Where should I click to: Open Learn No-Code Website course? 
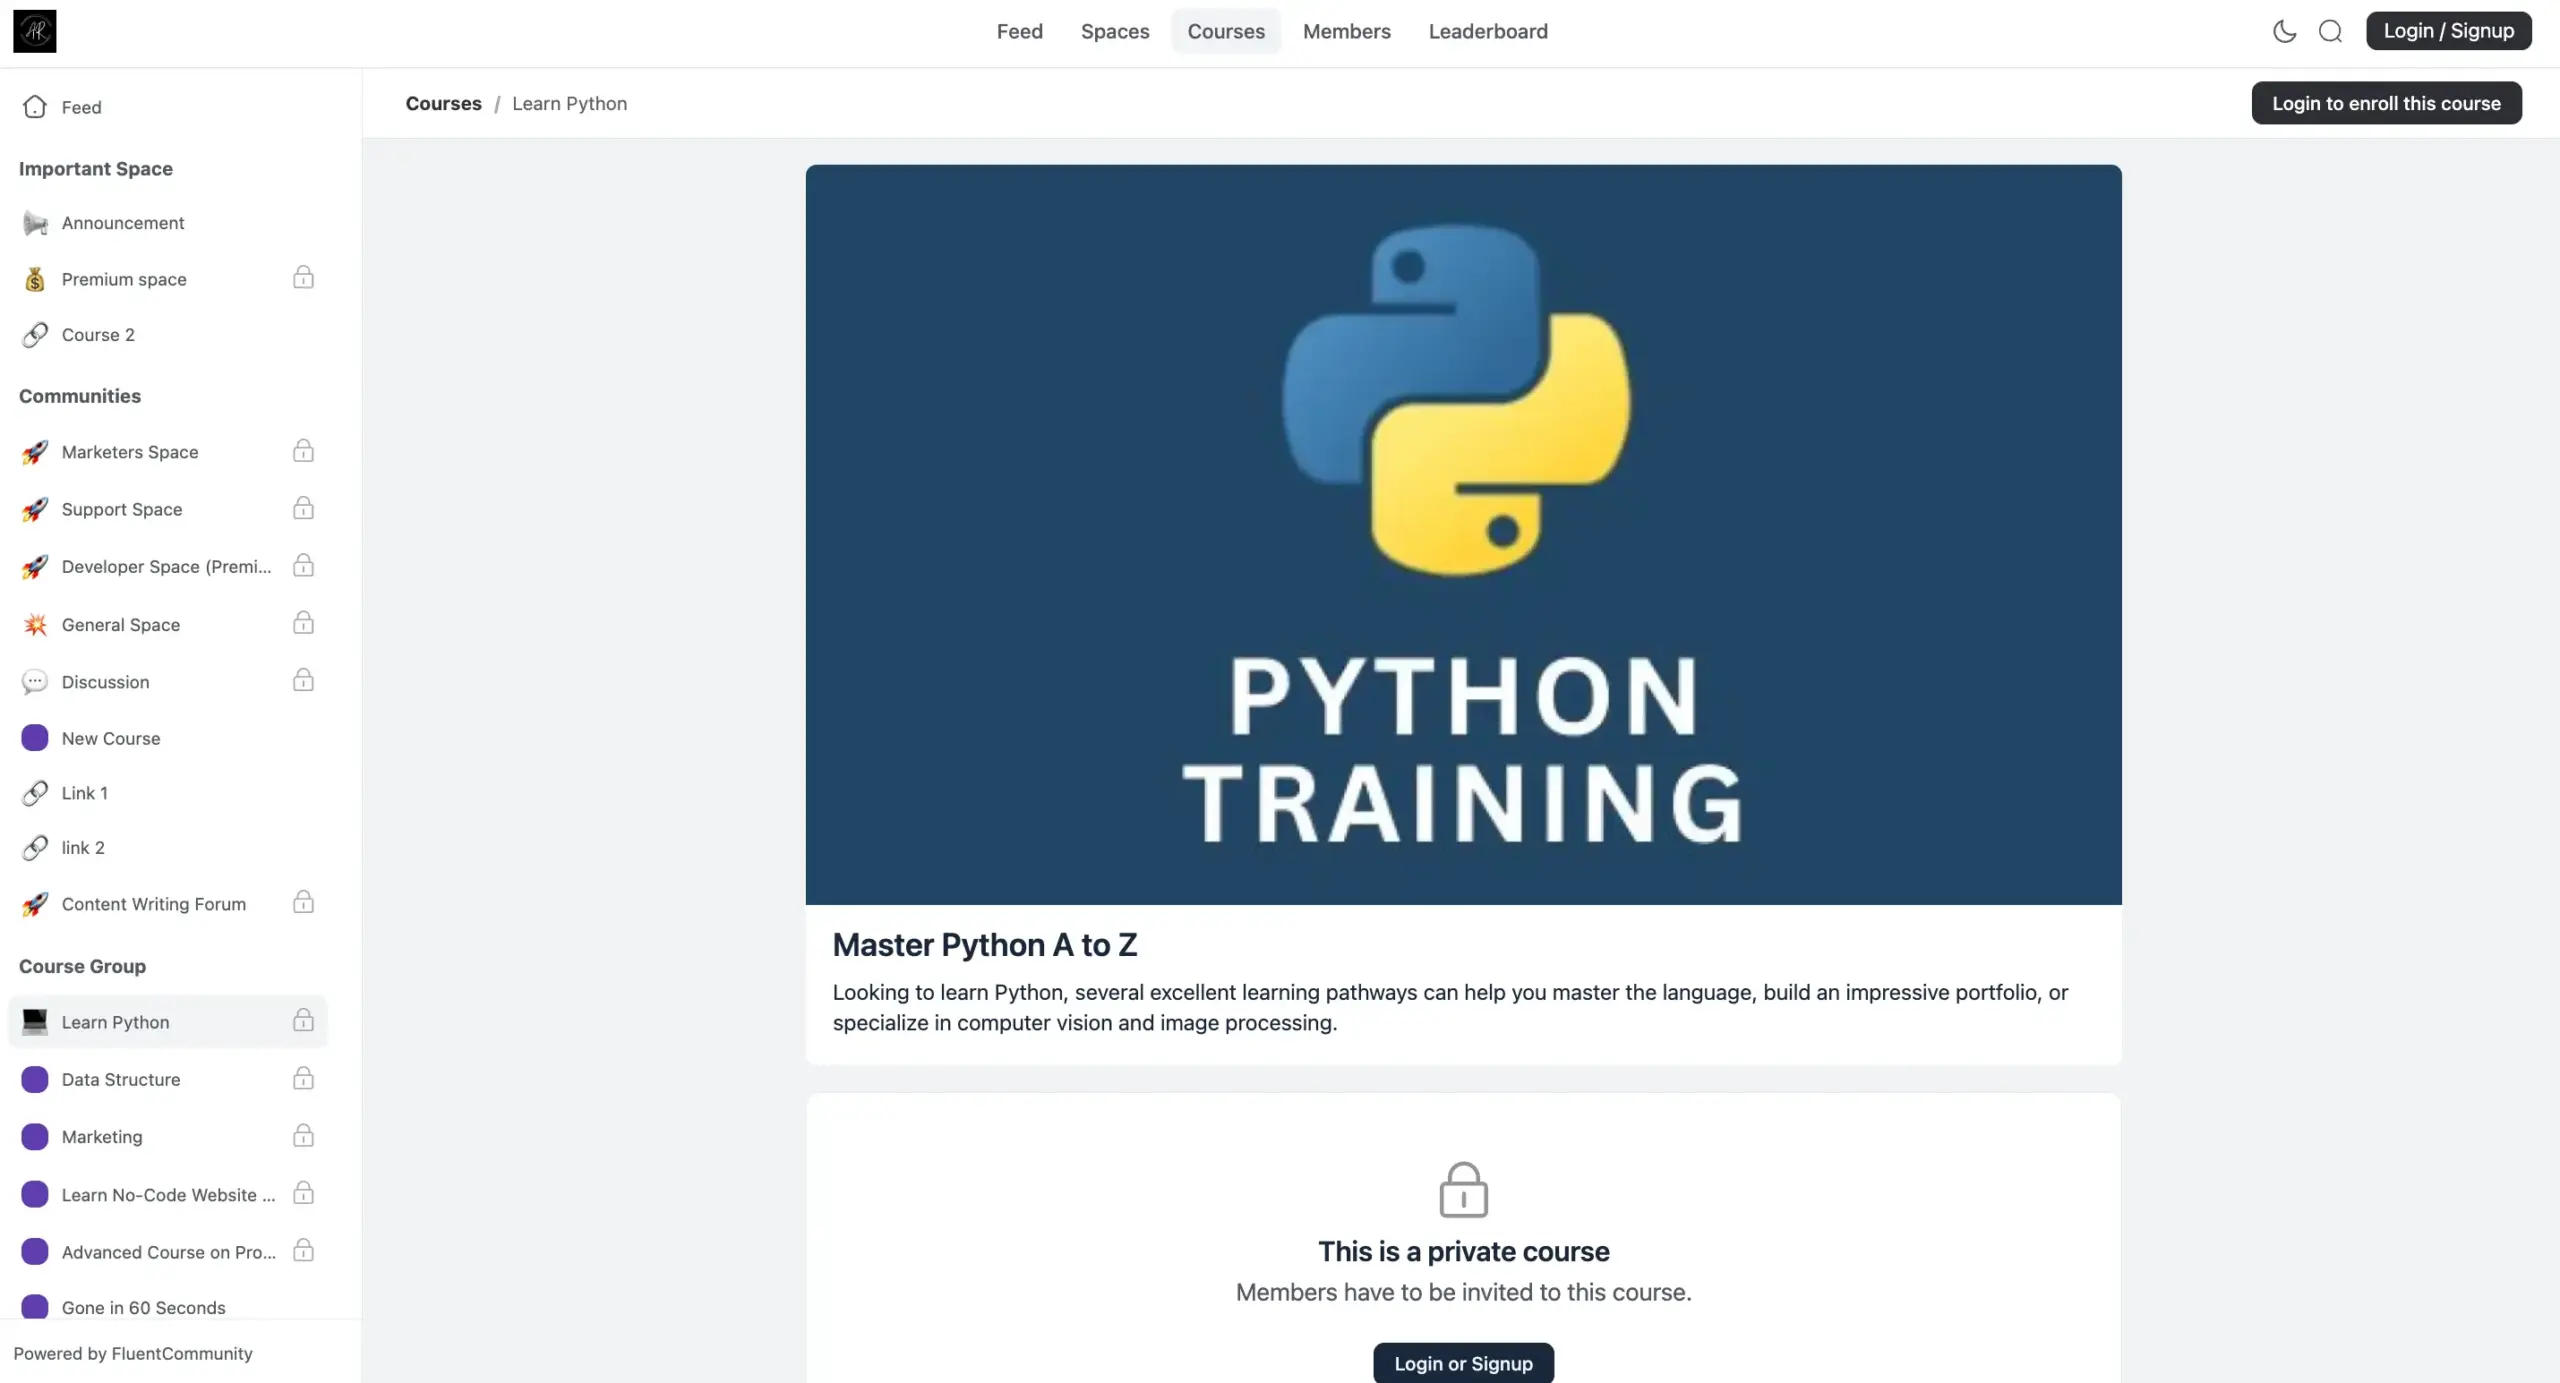point(168,1194)
